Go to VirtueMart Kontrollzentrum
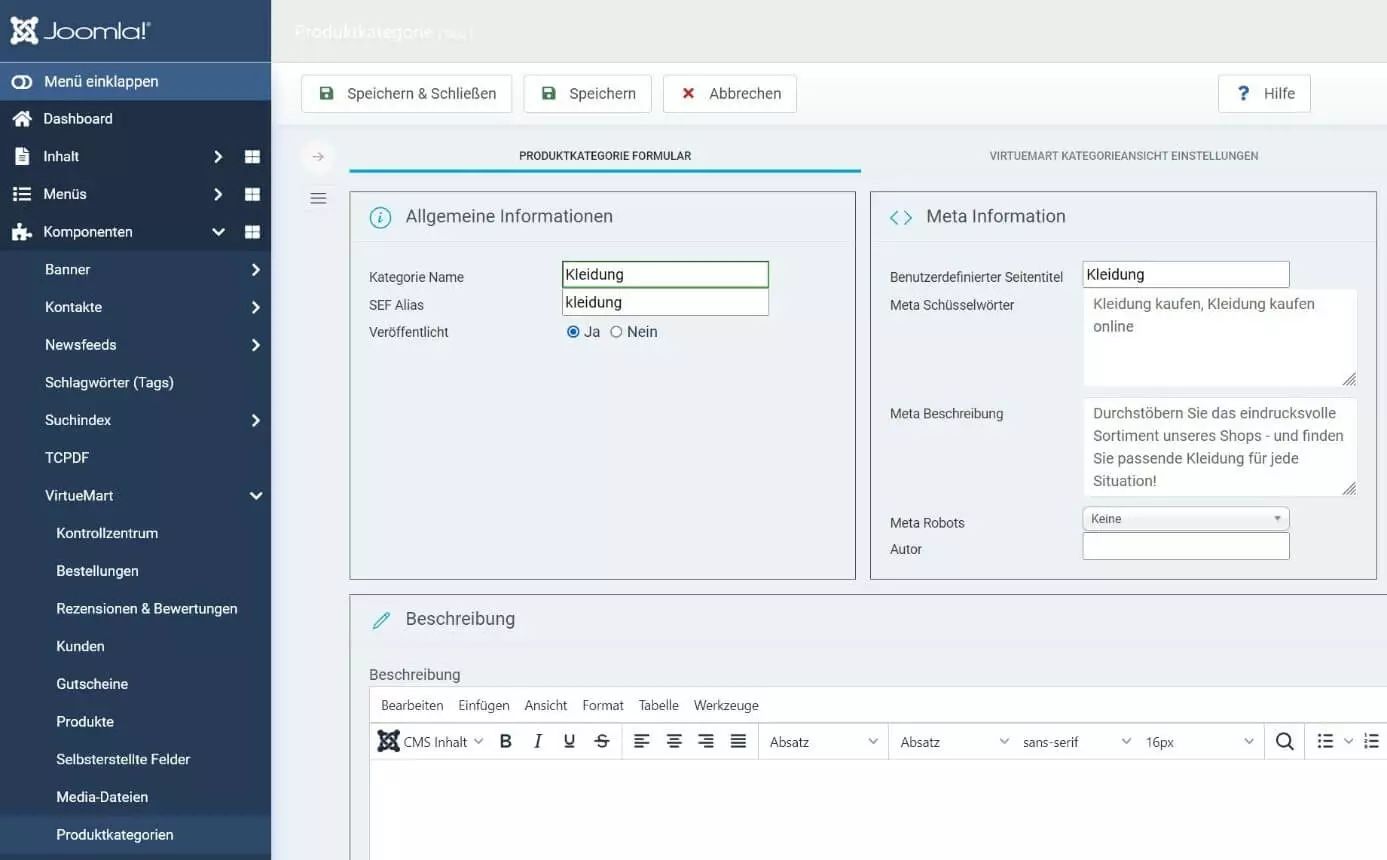Viewport: 1387px width, 860px height. [x=107, y=533]
